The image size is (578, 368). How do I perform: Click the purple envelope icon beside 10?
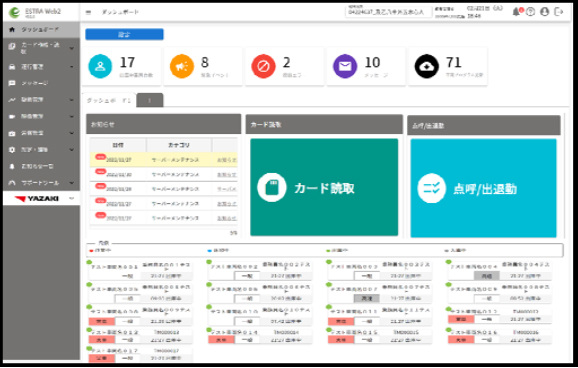coord(345,66)
